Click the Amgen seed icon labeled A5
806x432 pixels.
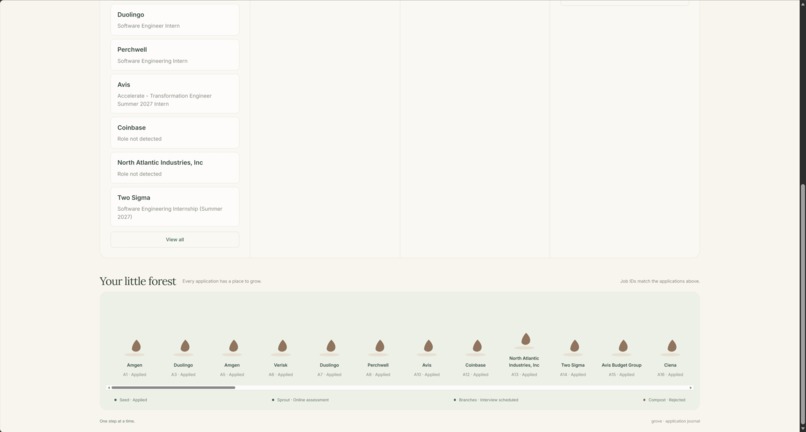[x=233, y=346]
